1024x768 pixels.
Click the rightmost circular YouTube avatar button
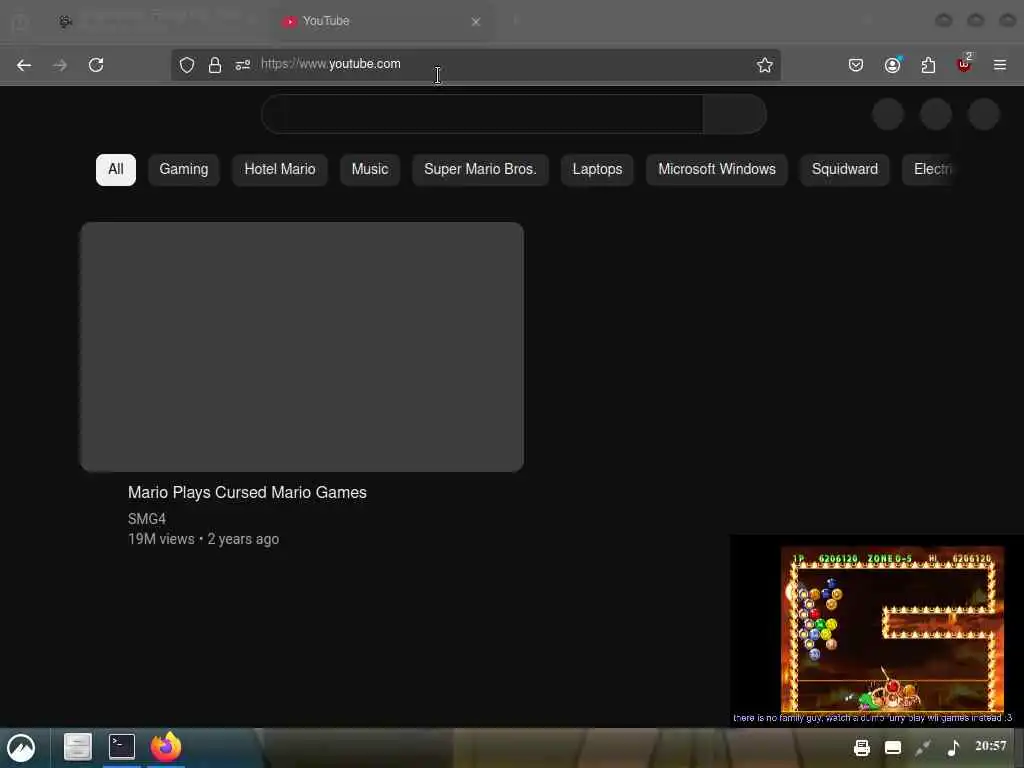984,114
